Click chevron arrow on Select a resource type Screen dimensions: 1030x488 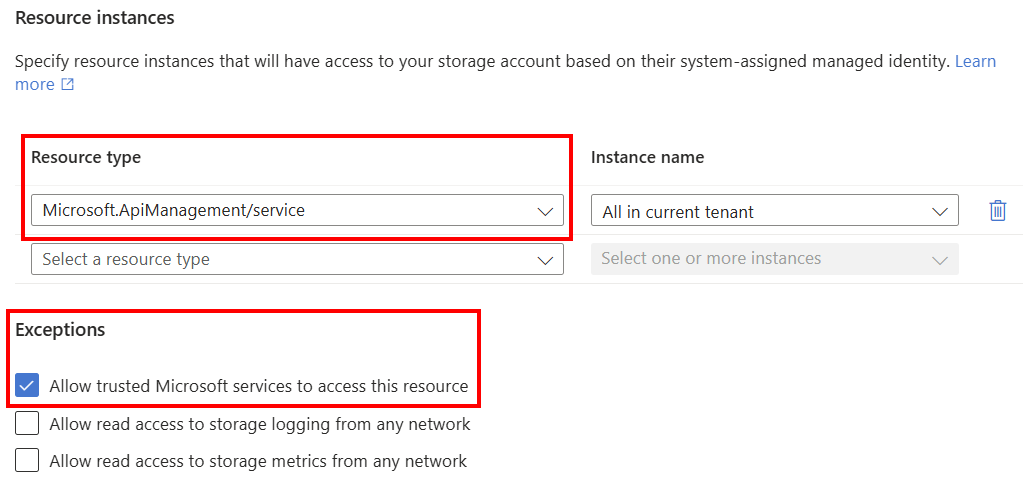click(545, 260)
